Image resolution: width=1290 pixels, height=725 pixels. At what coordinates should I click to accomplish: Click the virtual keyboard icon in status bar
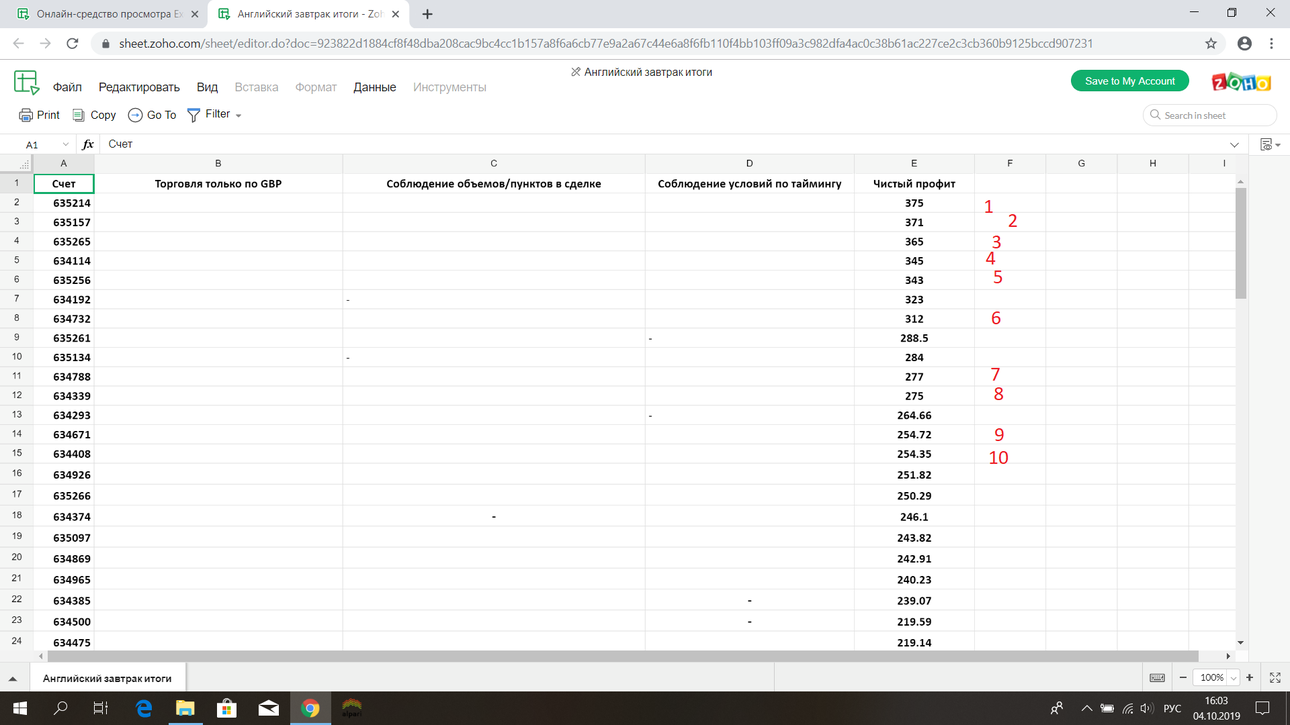[1157, 678]
